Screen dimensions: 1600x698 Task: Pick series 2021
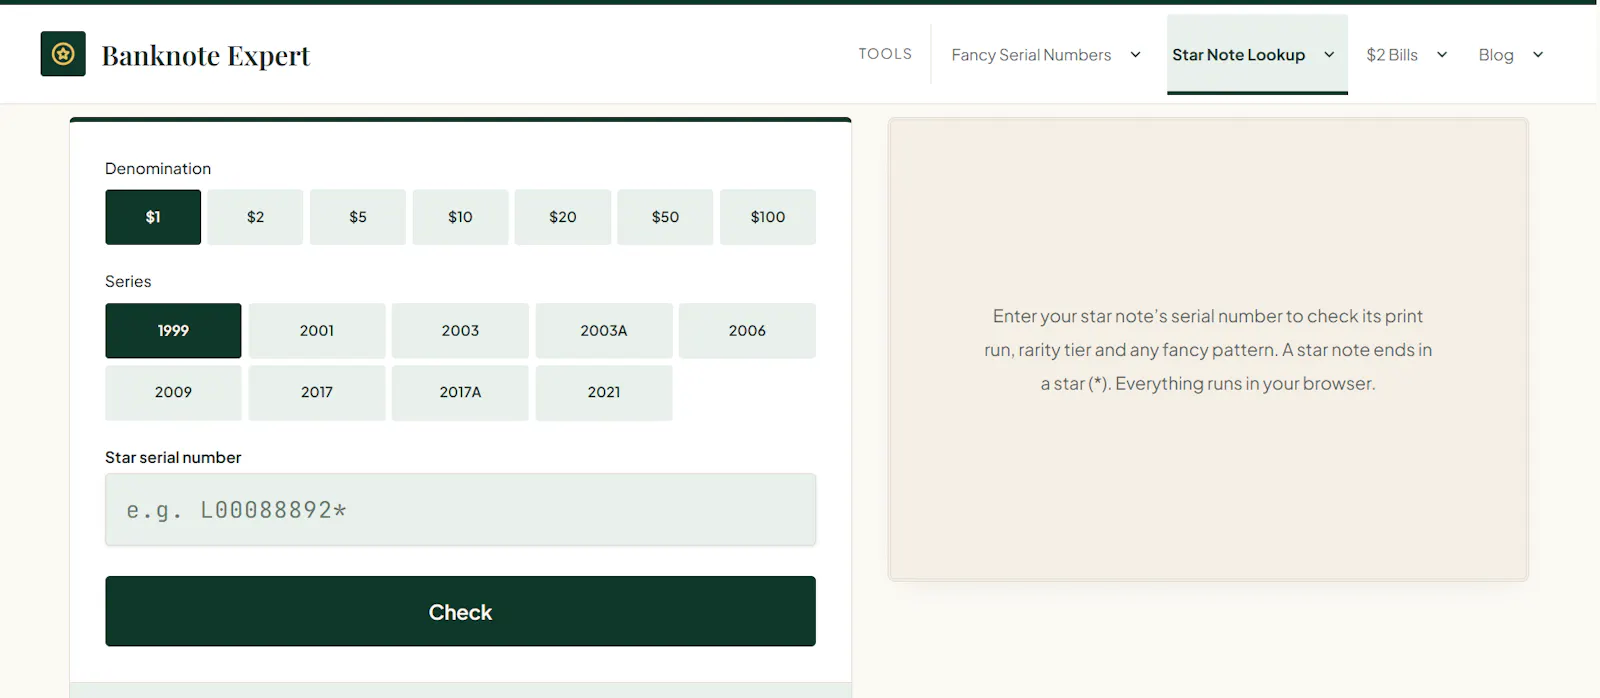604,393
